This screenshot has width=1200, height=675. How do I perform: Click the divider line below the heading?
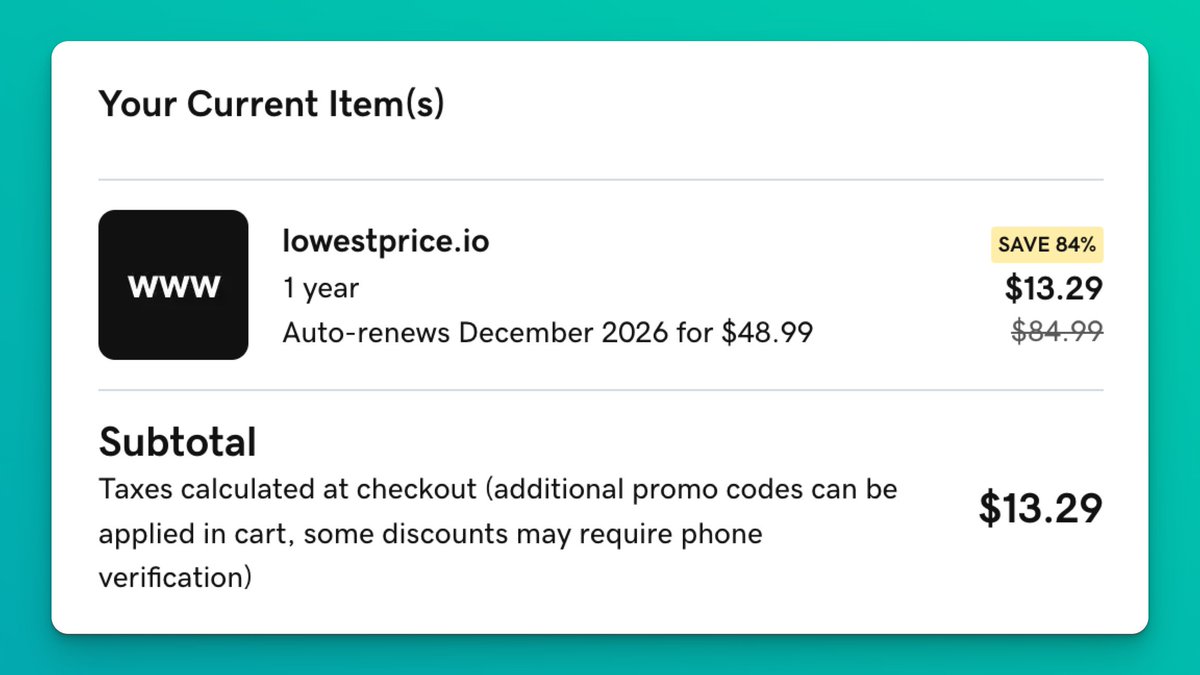click(600, 180)
